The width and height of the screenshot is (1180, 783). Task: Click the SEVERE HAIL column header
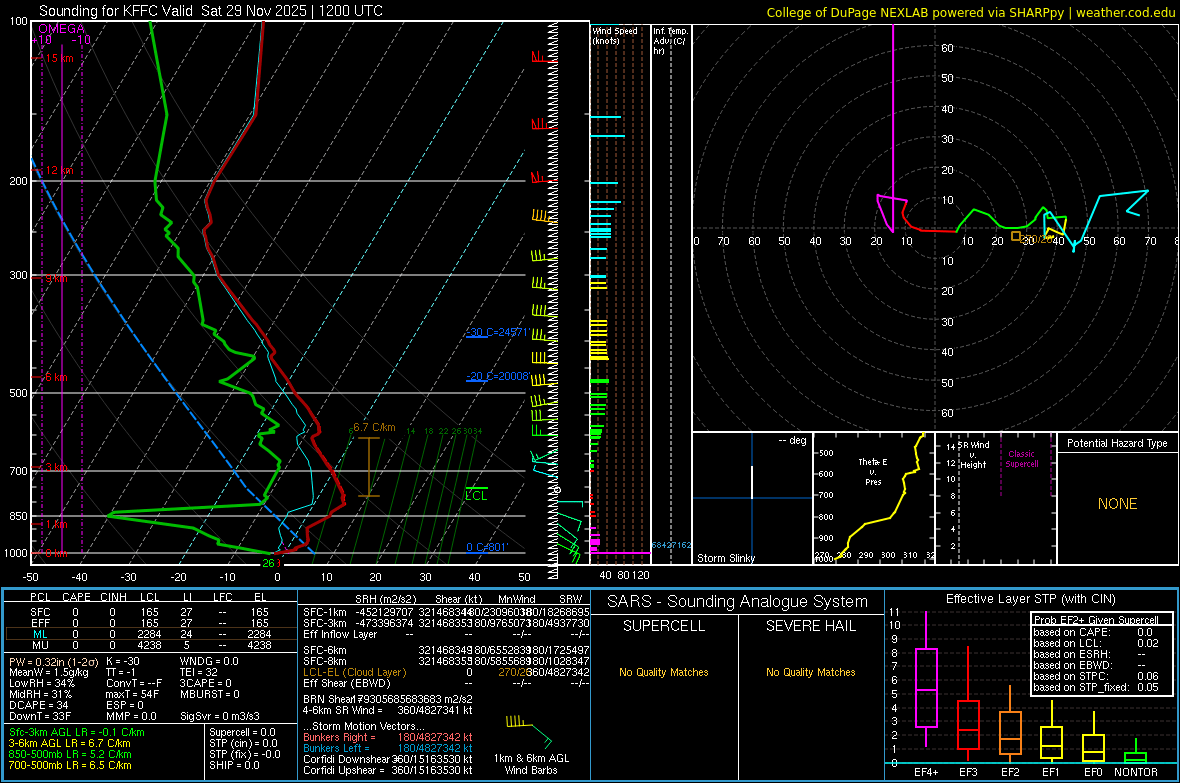810,626
